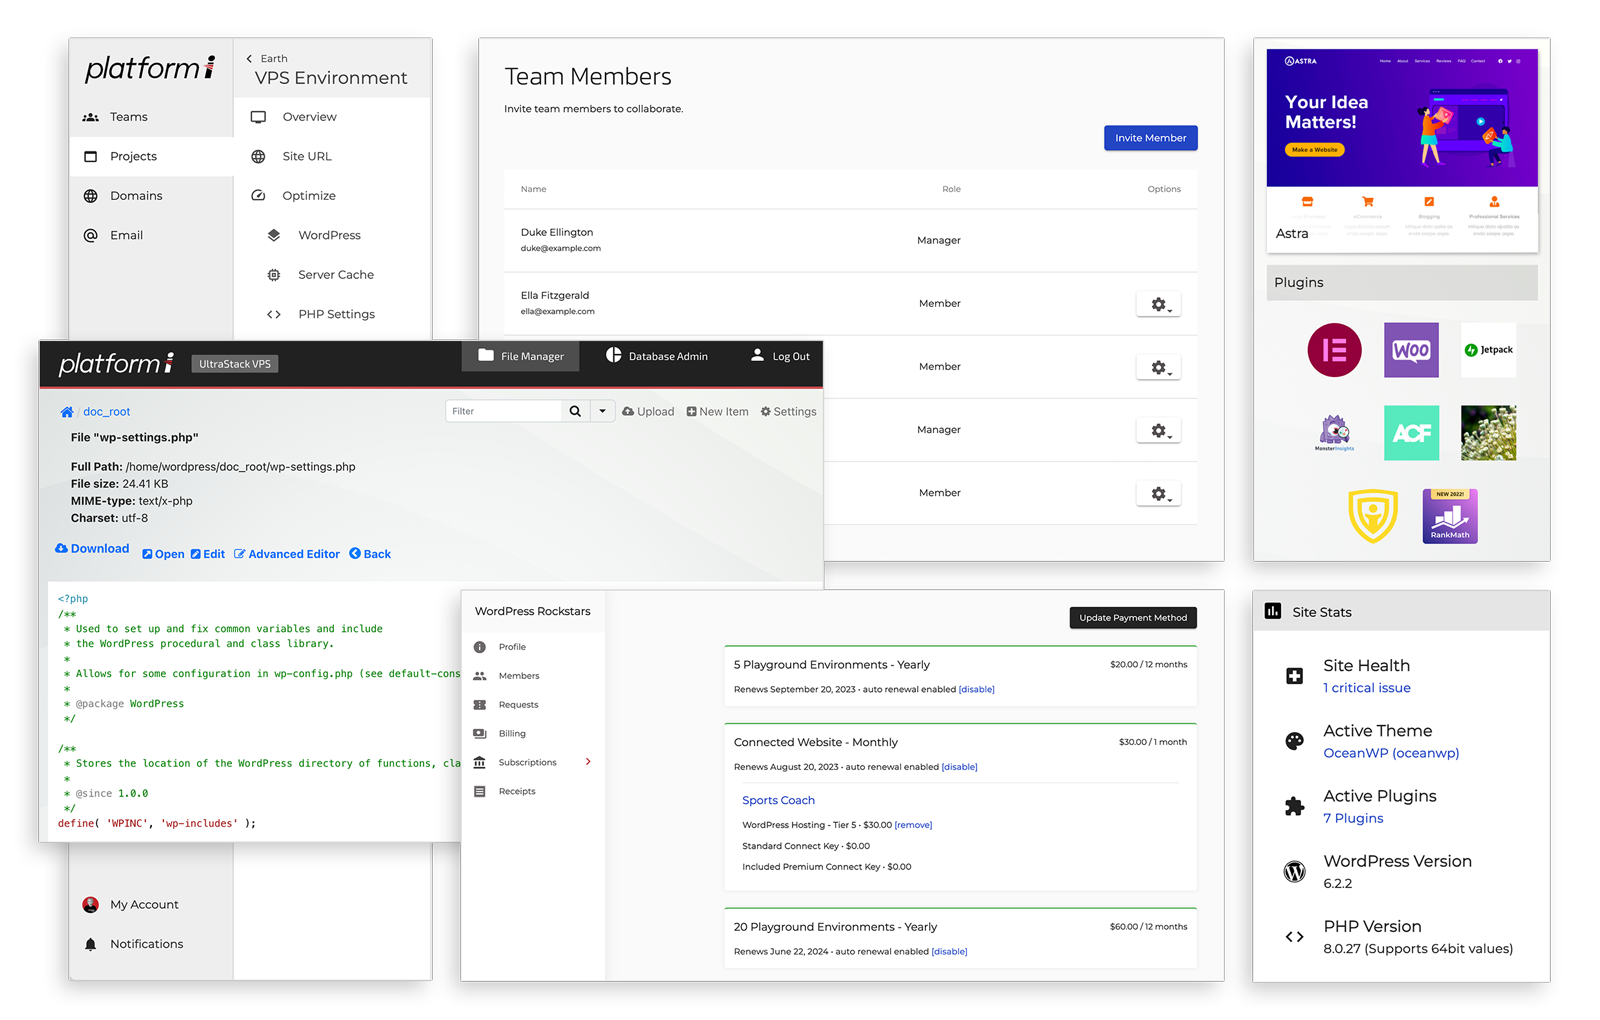Disable renewal for 5 Playground Environments
Viewport: 1600px width, 1020px height.
(x=977, y=689)
